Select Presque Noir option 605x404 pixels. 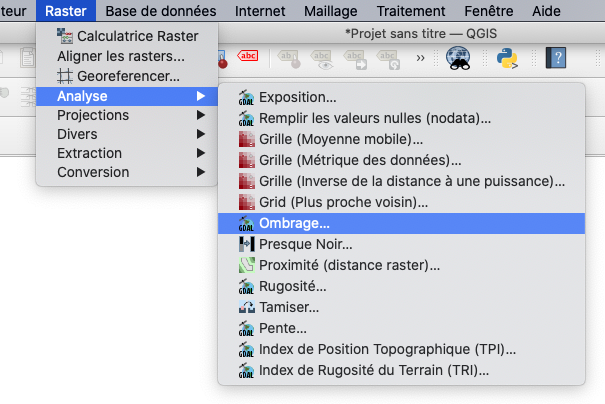click(x=305, y=243)
